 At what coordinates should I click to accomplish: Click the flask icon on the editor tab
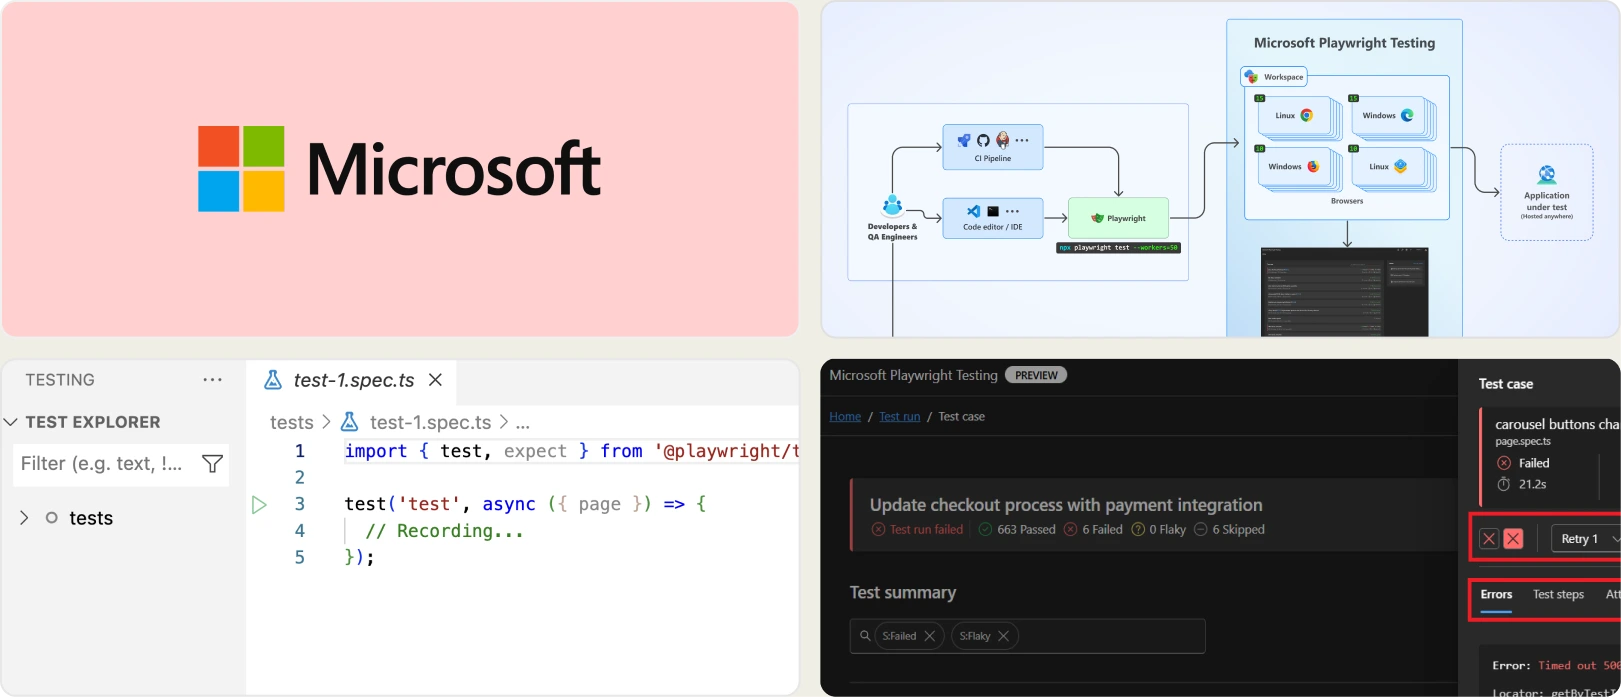click(x=273, y=380)
